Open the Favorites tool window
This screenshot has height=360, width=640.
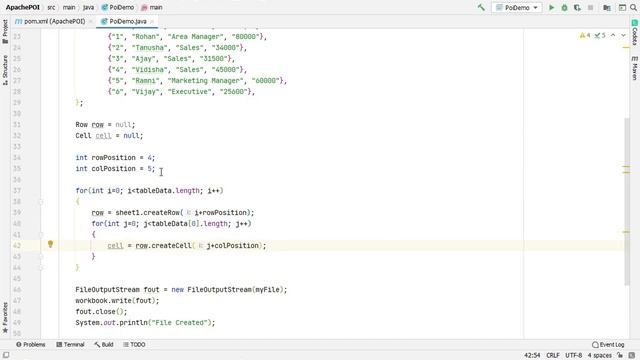(5, 317)
